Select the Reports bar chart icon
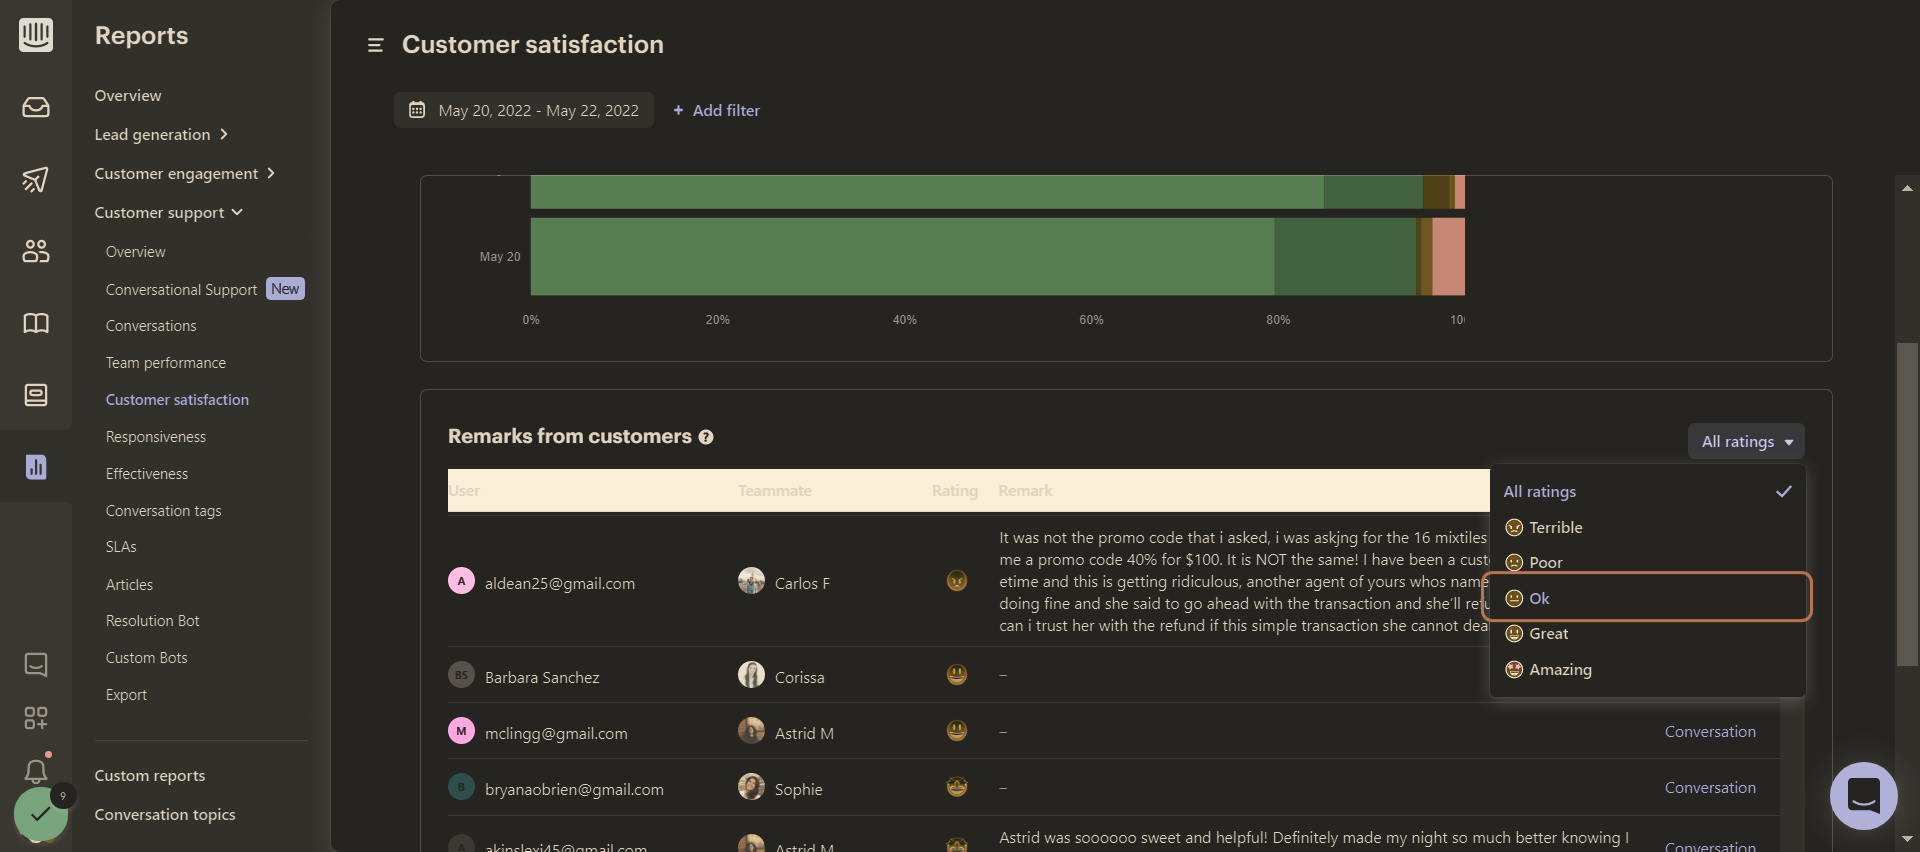 point(36,467)
